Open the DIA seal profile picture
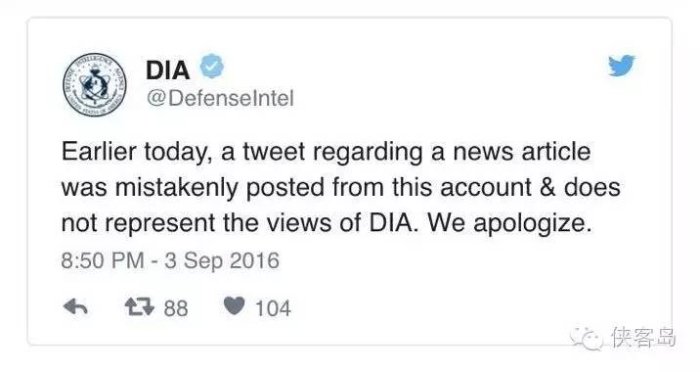This screenshot has height=372, width=700. (x=94, y=84)
